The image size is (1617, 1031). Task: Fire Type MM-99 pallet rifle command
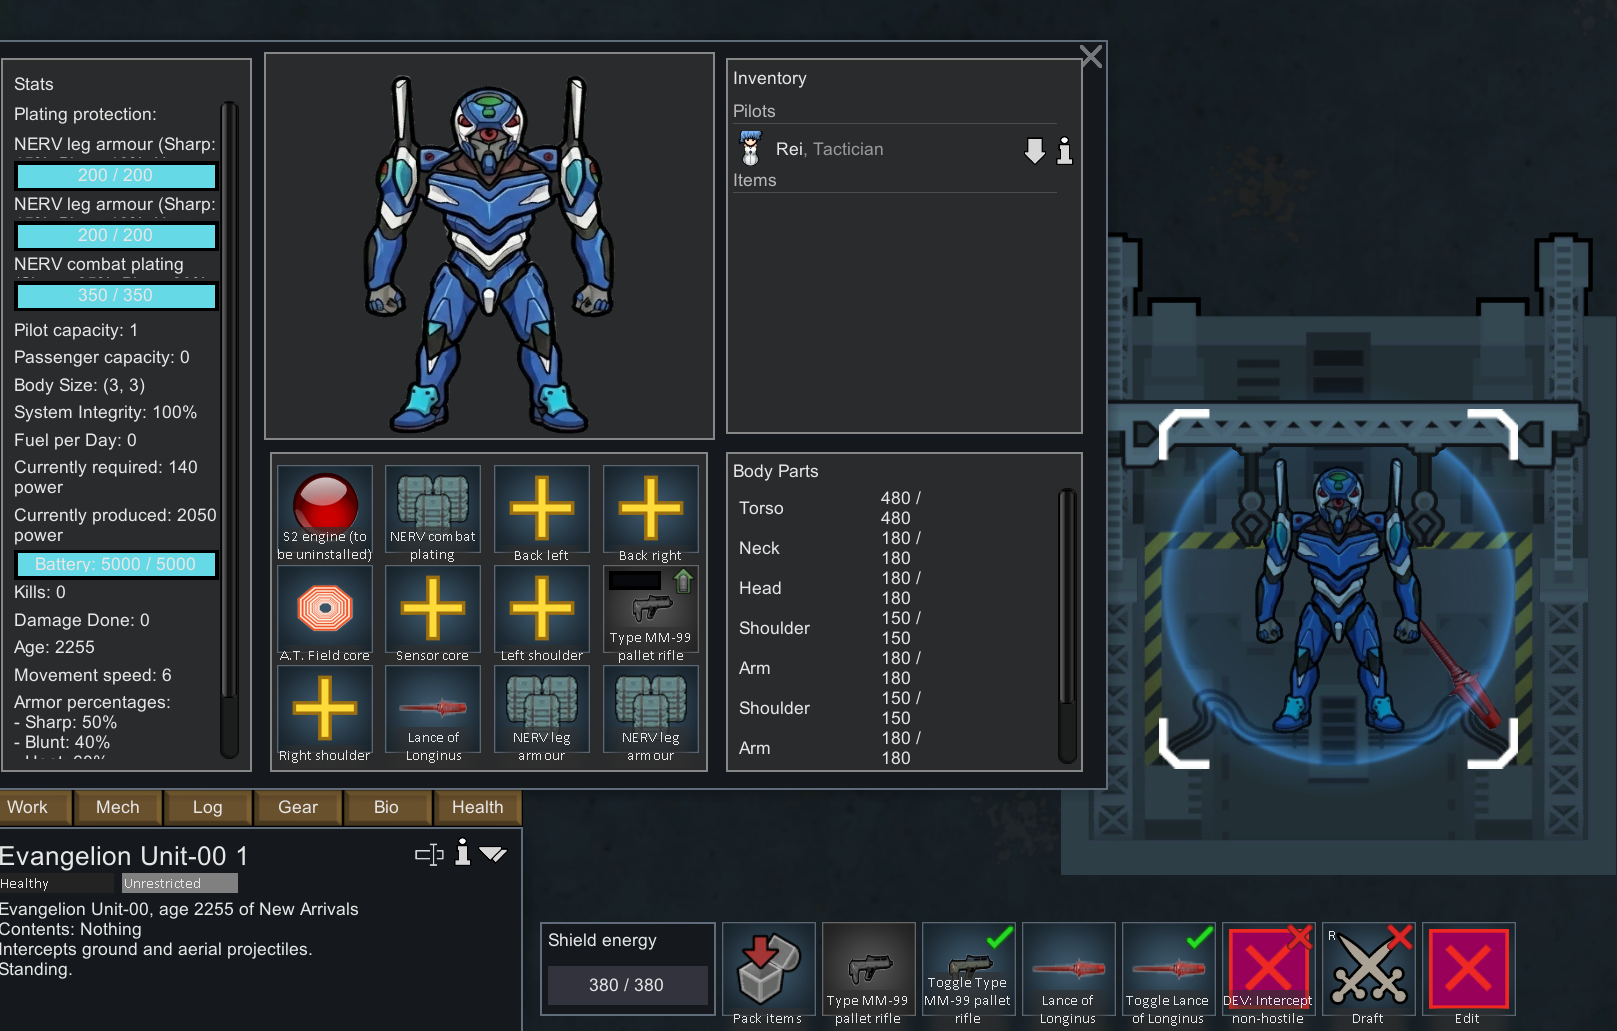click(868, 969)
